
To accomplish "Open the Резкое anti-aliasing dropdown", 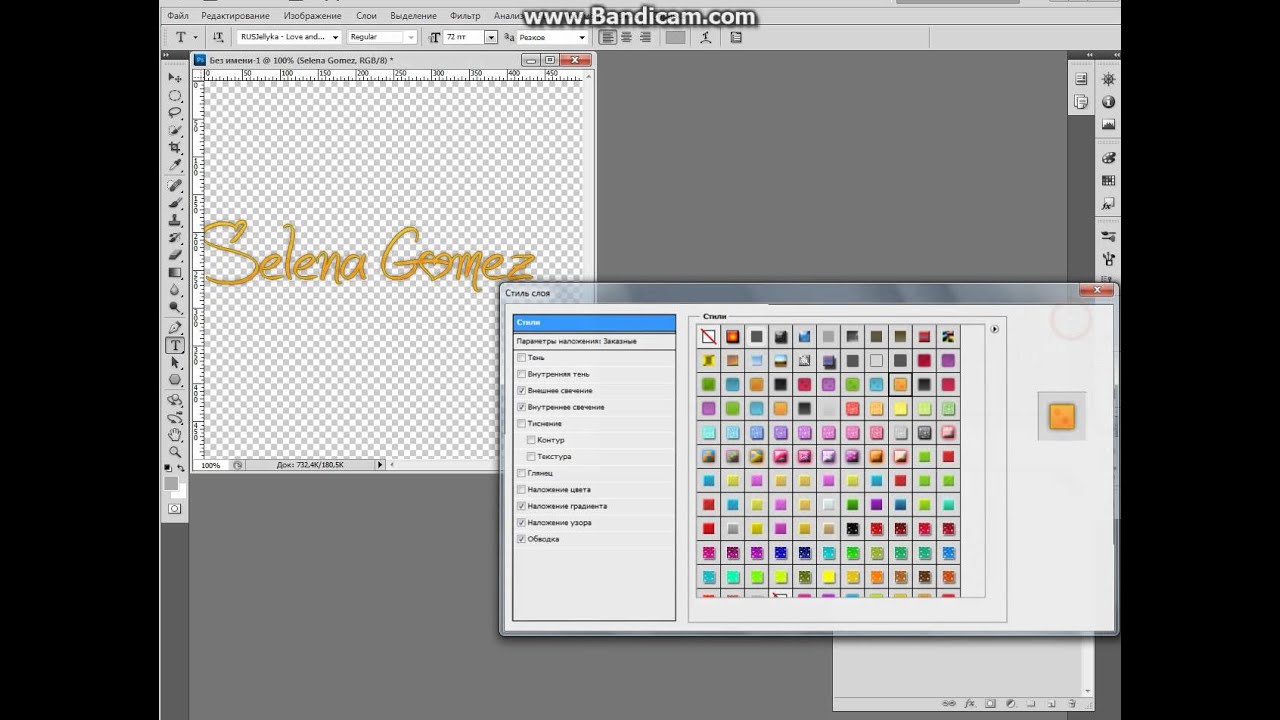I will (582, 37).
